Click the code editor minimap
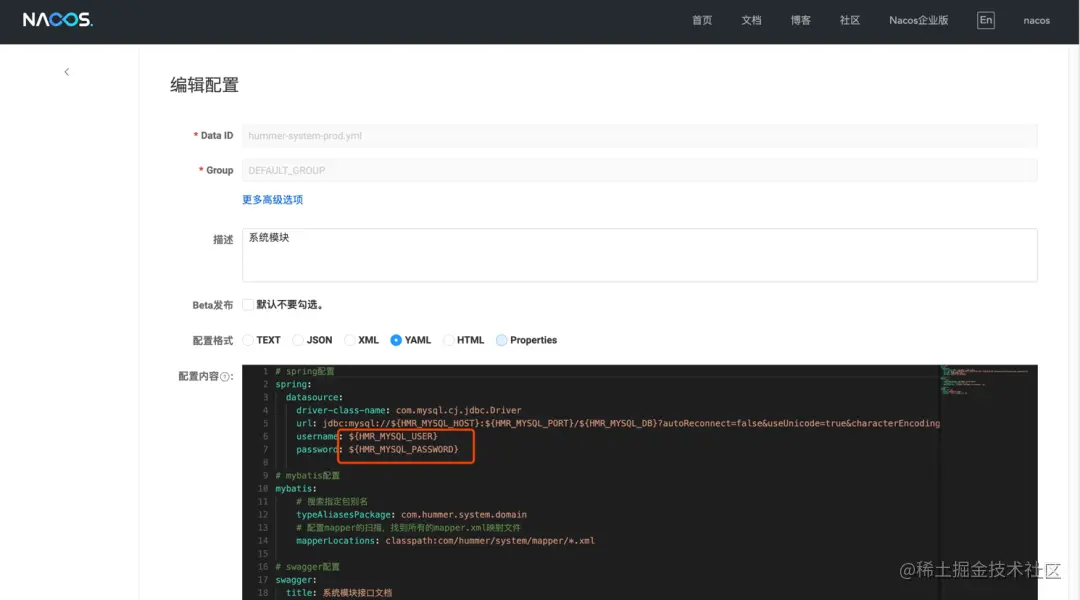Image resolution: width=1080 pixels, height=600 pixels. click(x=988, y=381)
